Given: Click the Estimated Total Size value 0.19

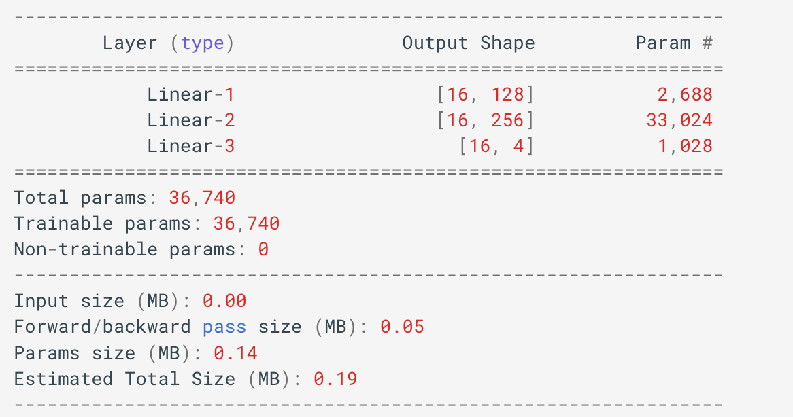Looking at the screenshot, I should [335, 379].
